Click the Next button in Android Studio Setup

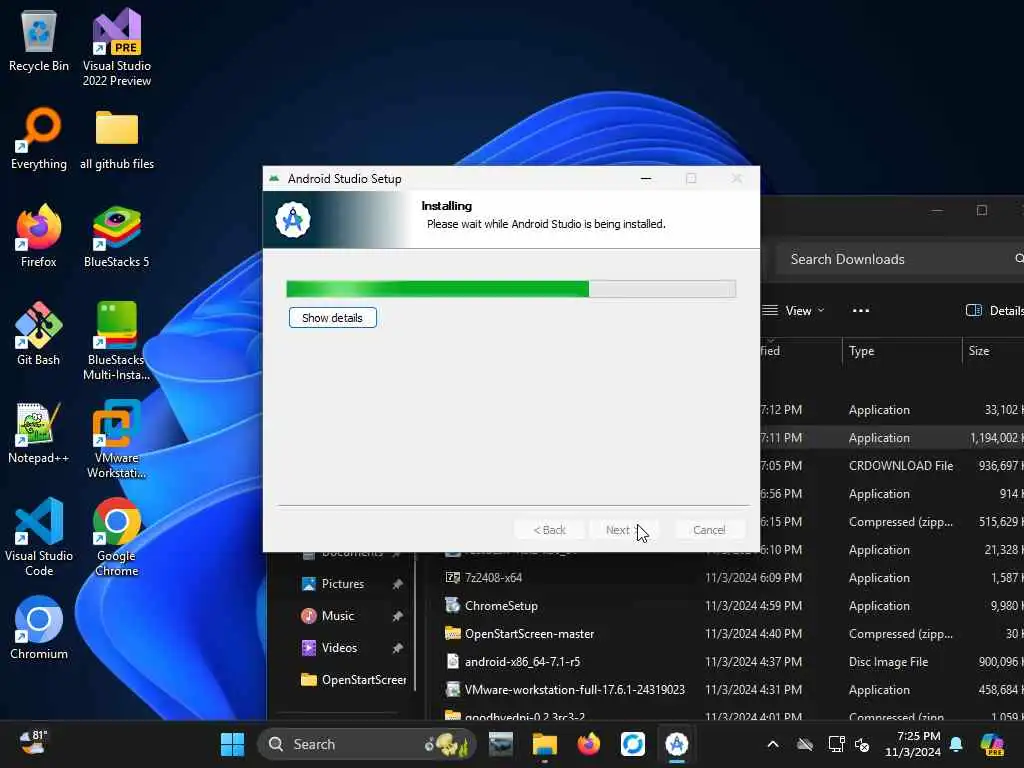(624, 530)
